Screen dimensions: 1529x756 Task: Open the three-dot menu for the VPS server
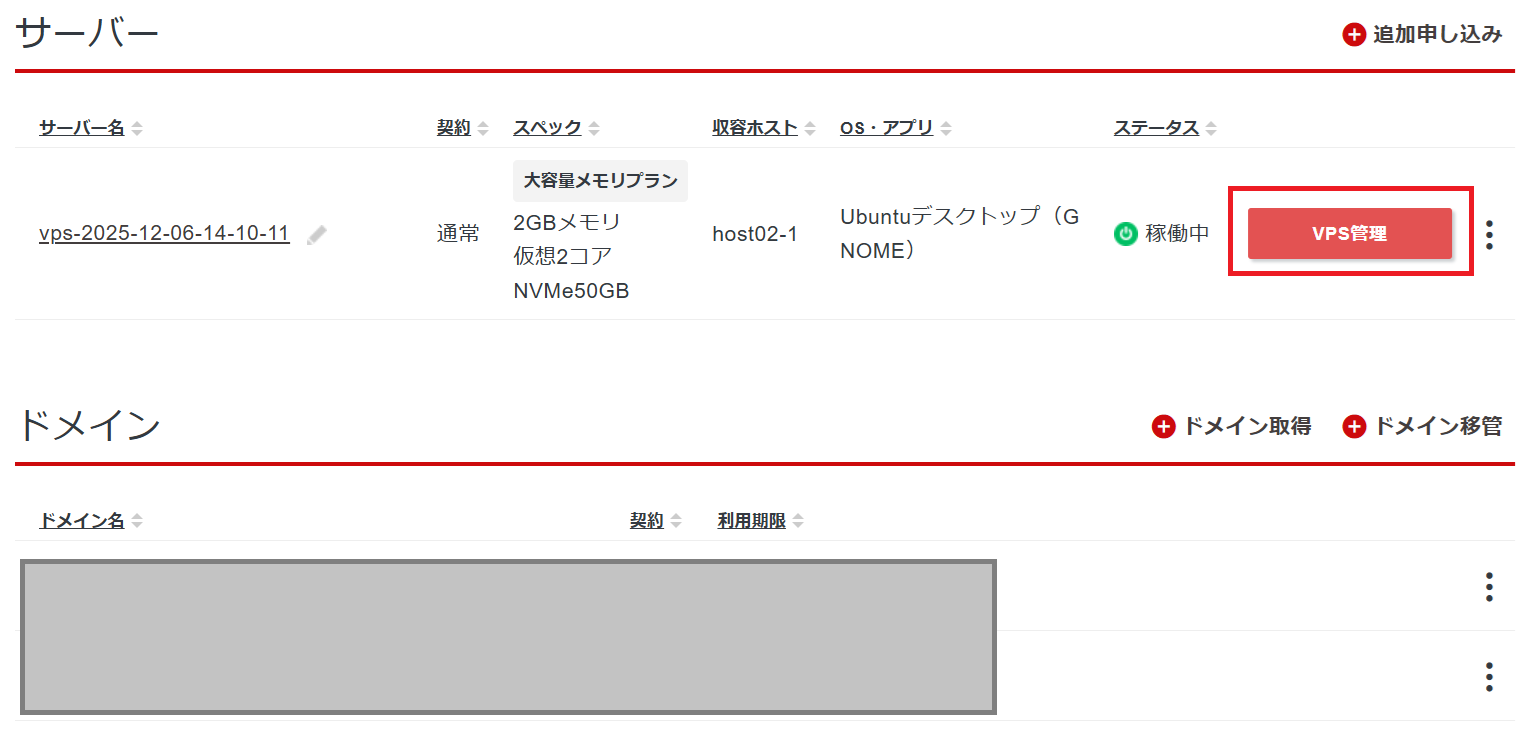pos(1489,235)
